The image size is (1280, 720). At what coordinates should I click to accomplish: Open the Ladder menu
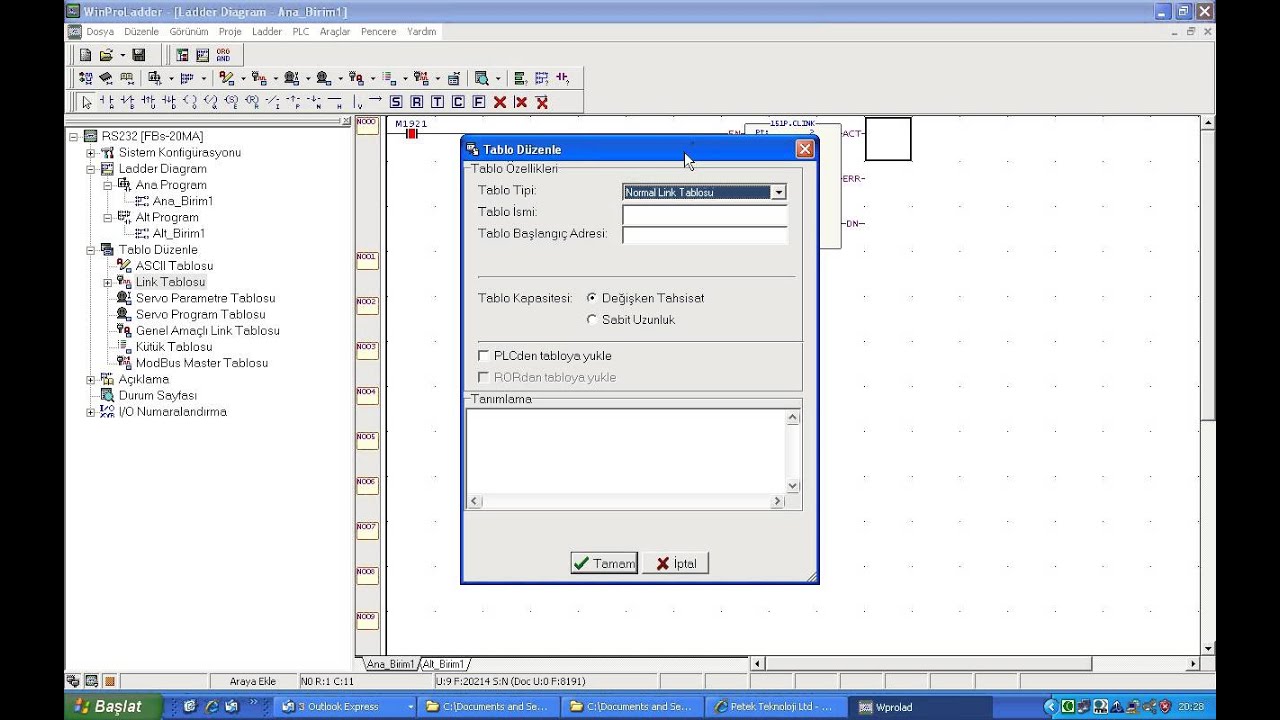click(x=267, y=32)
